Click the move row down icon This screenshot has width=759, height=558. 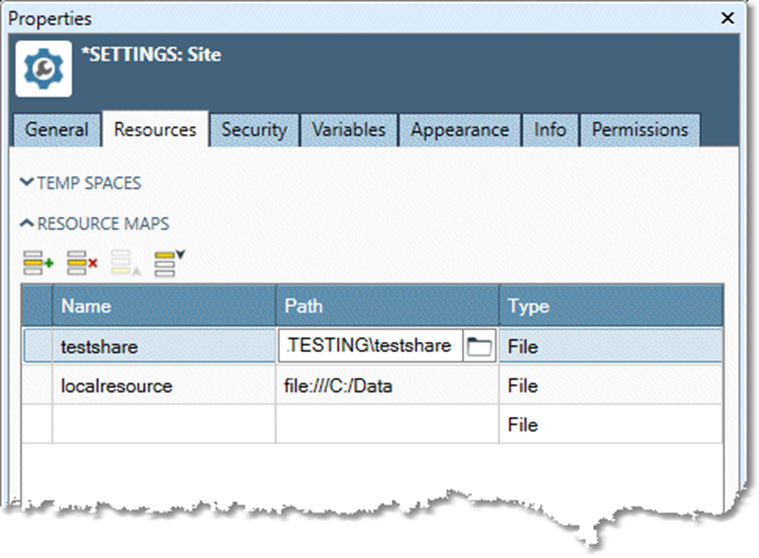tap(169, 263)
